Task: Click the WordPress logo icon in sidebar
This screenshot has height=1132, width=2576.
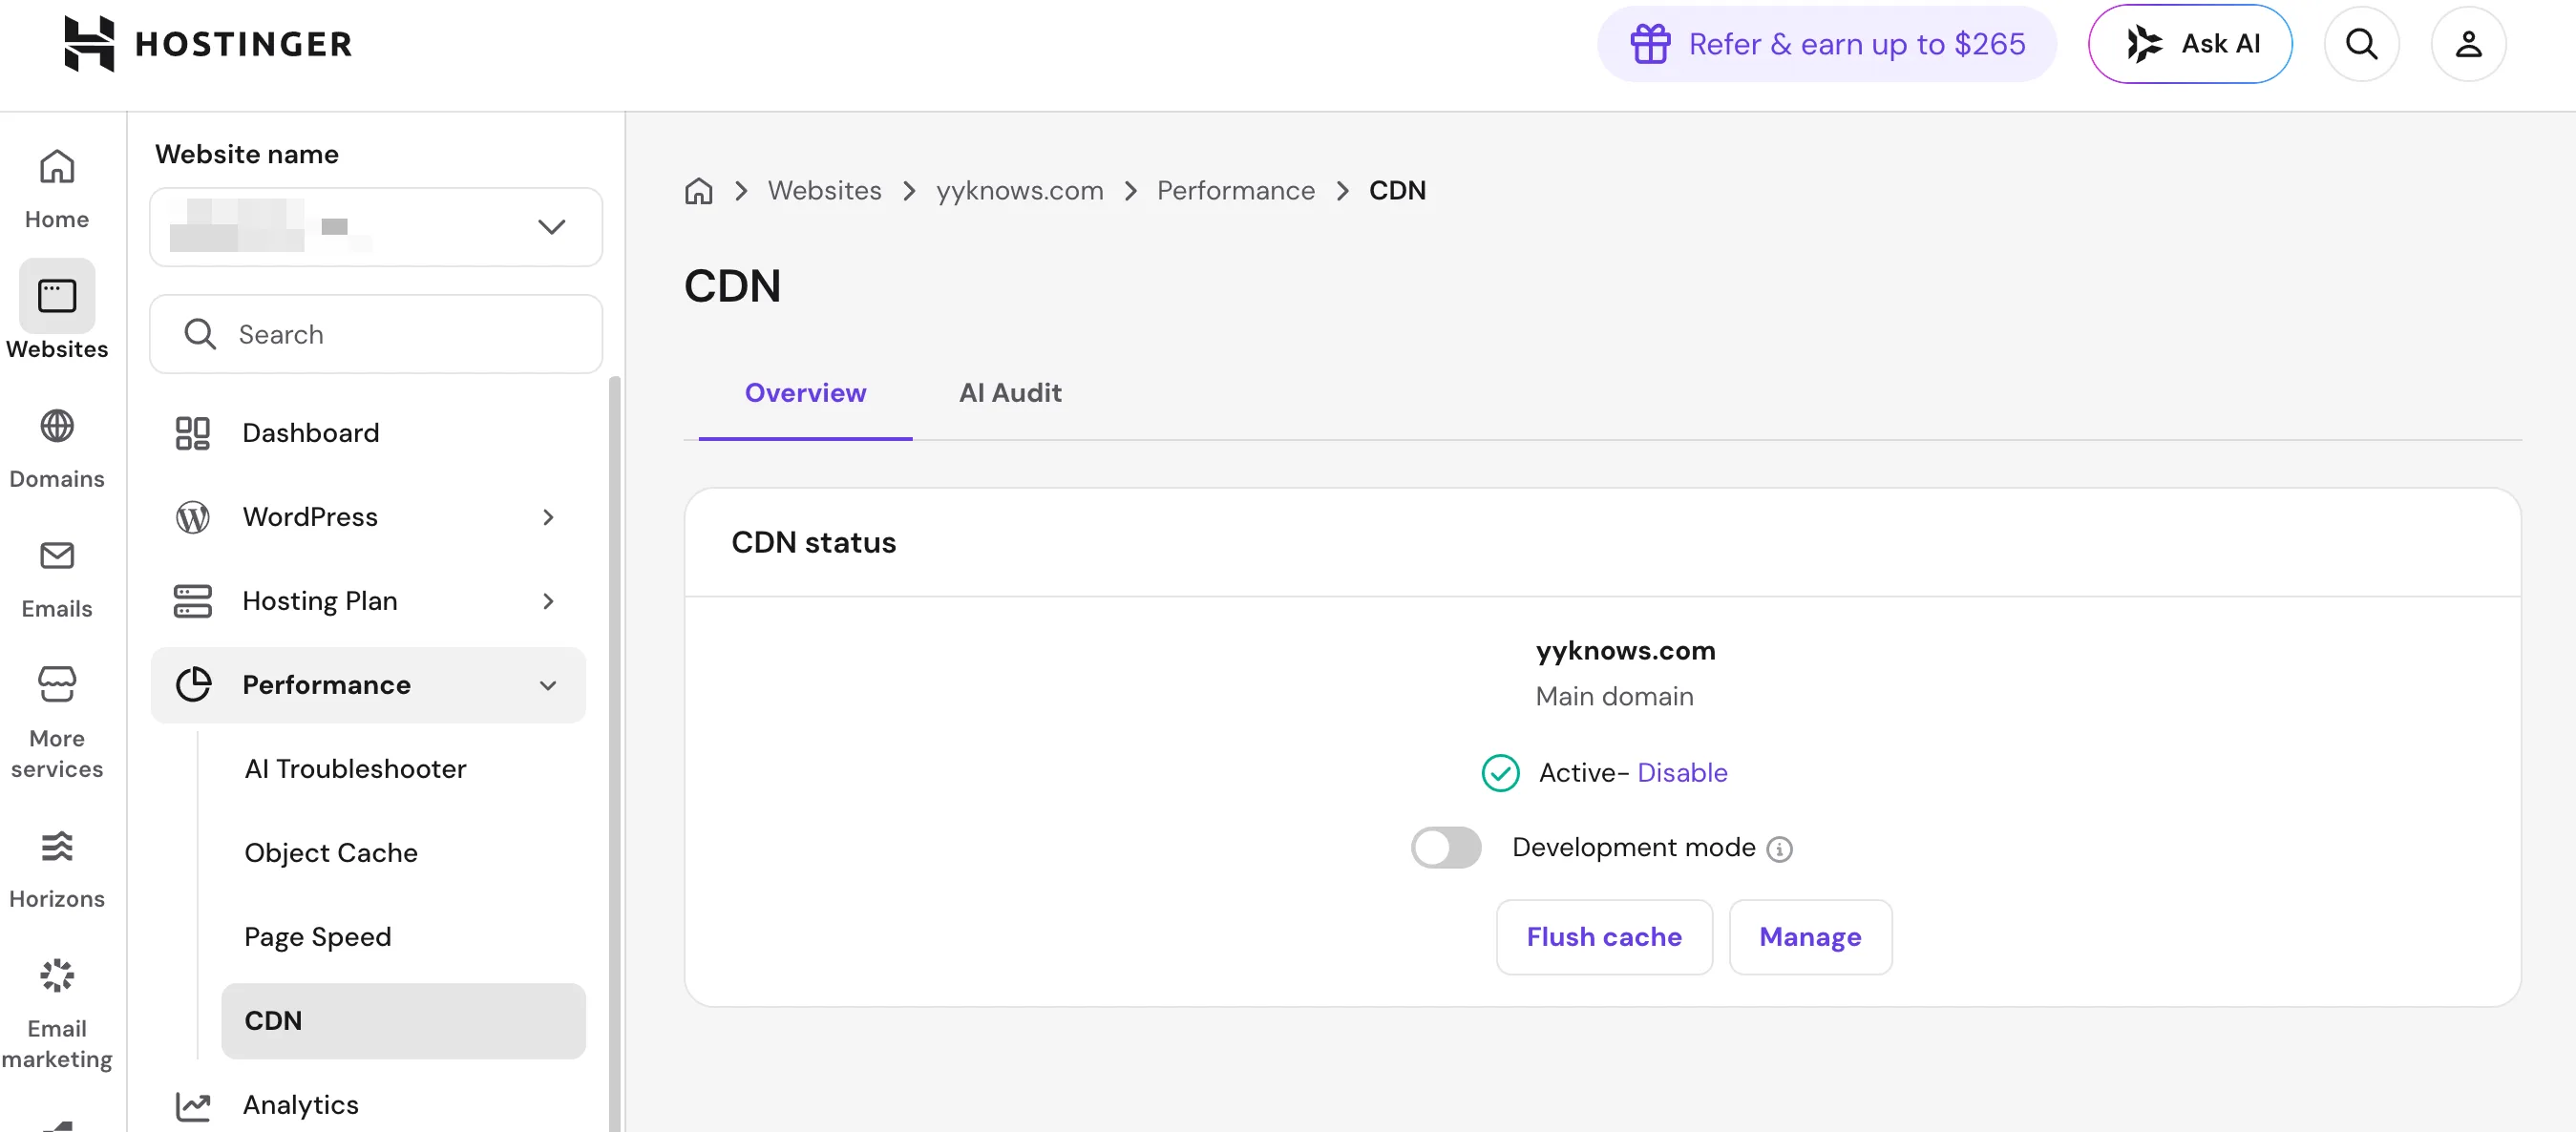Action: click(x=192, y=517)
